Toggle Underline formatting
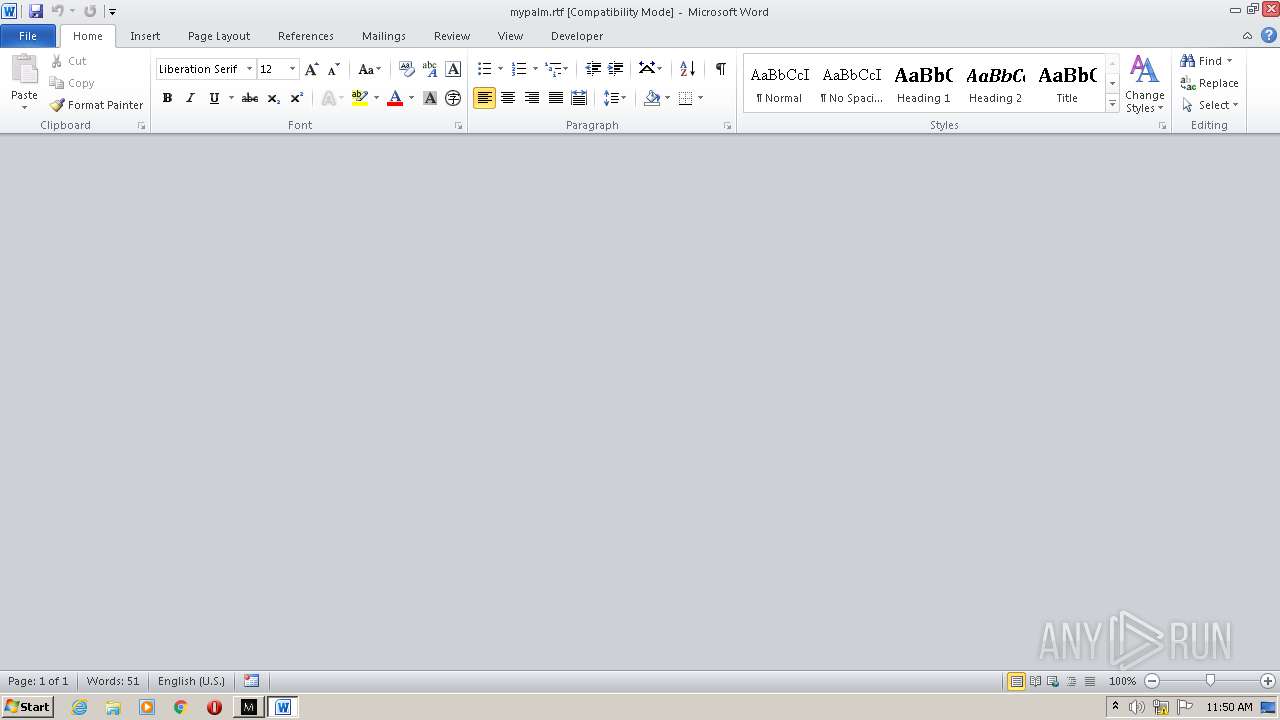This screenshot has width=1280, height=720. tap(214, 98)
